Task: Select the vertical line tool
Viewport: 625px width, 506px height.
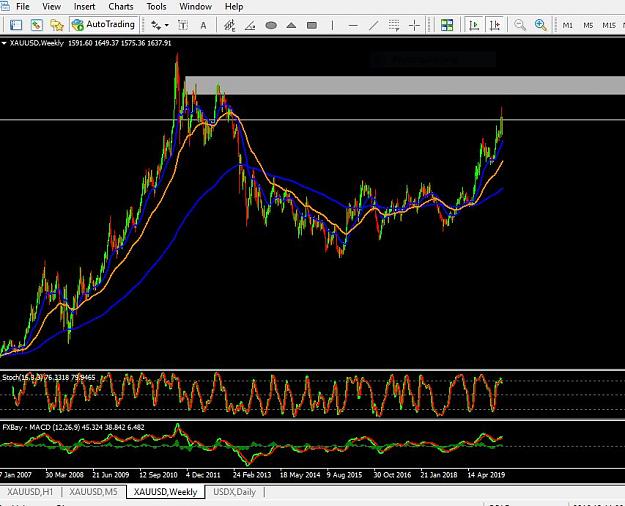Action: [x=332, y=26]
